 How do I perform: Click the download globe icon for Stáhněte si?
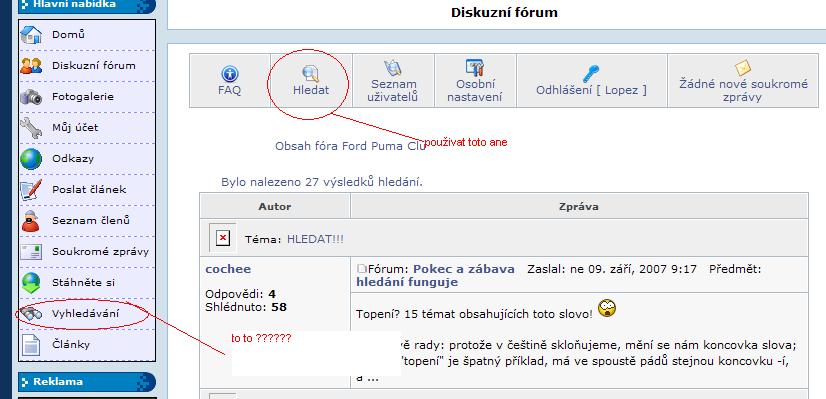[x=31, y=283]
